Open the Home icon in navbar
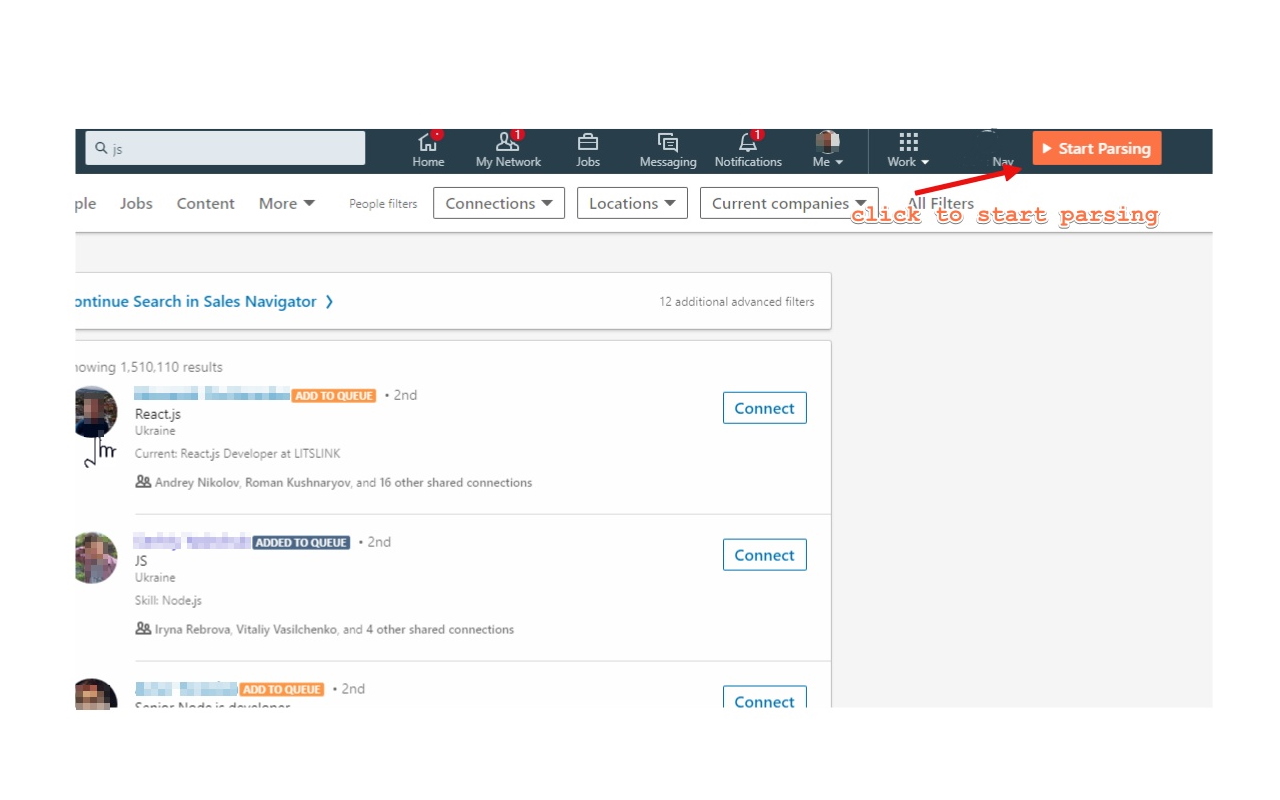 tap(428, 150)
